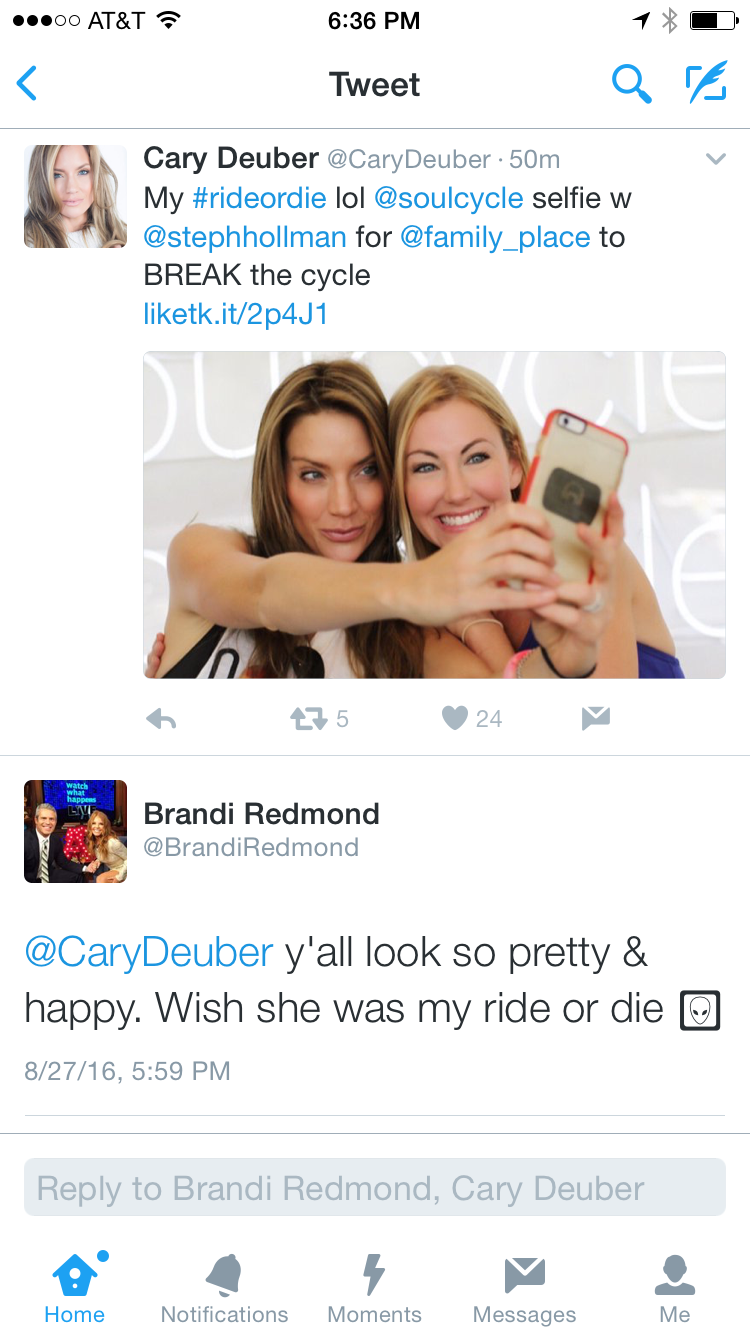Open the @soulcycle mention
The height and width of the screenshot is (1334, 750).
click(448, 198)
